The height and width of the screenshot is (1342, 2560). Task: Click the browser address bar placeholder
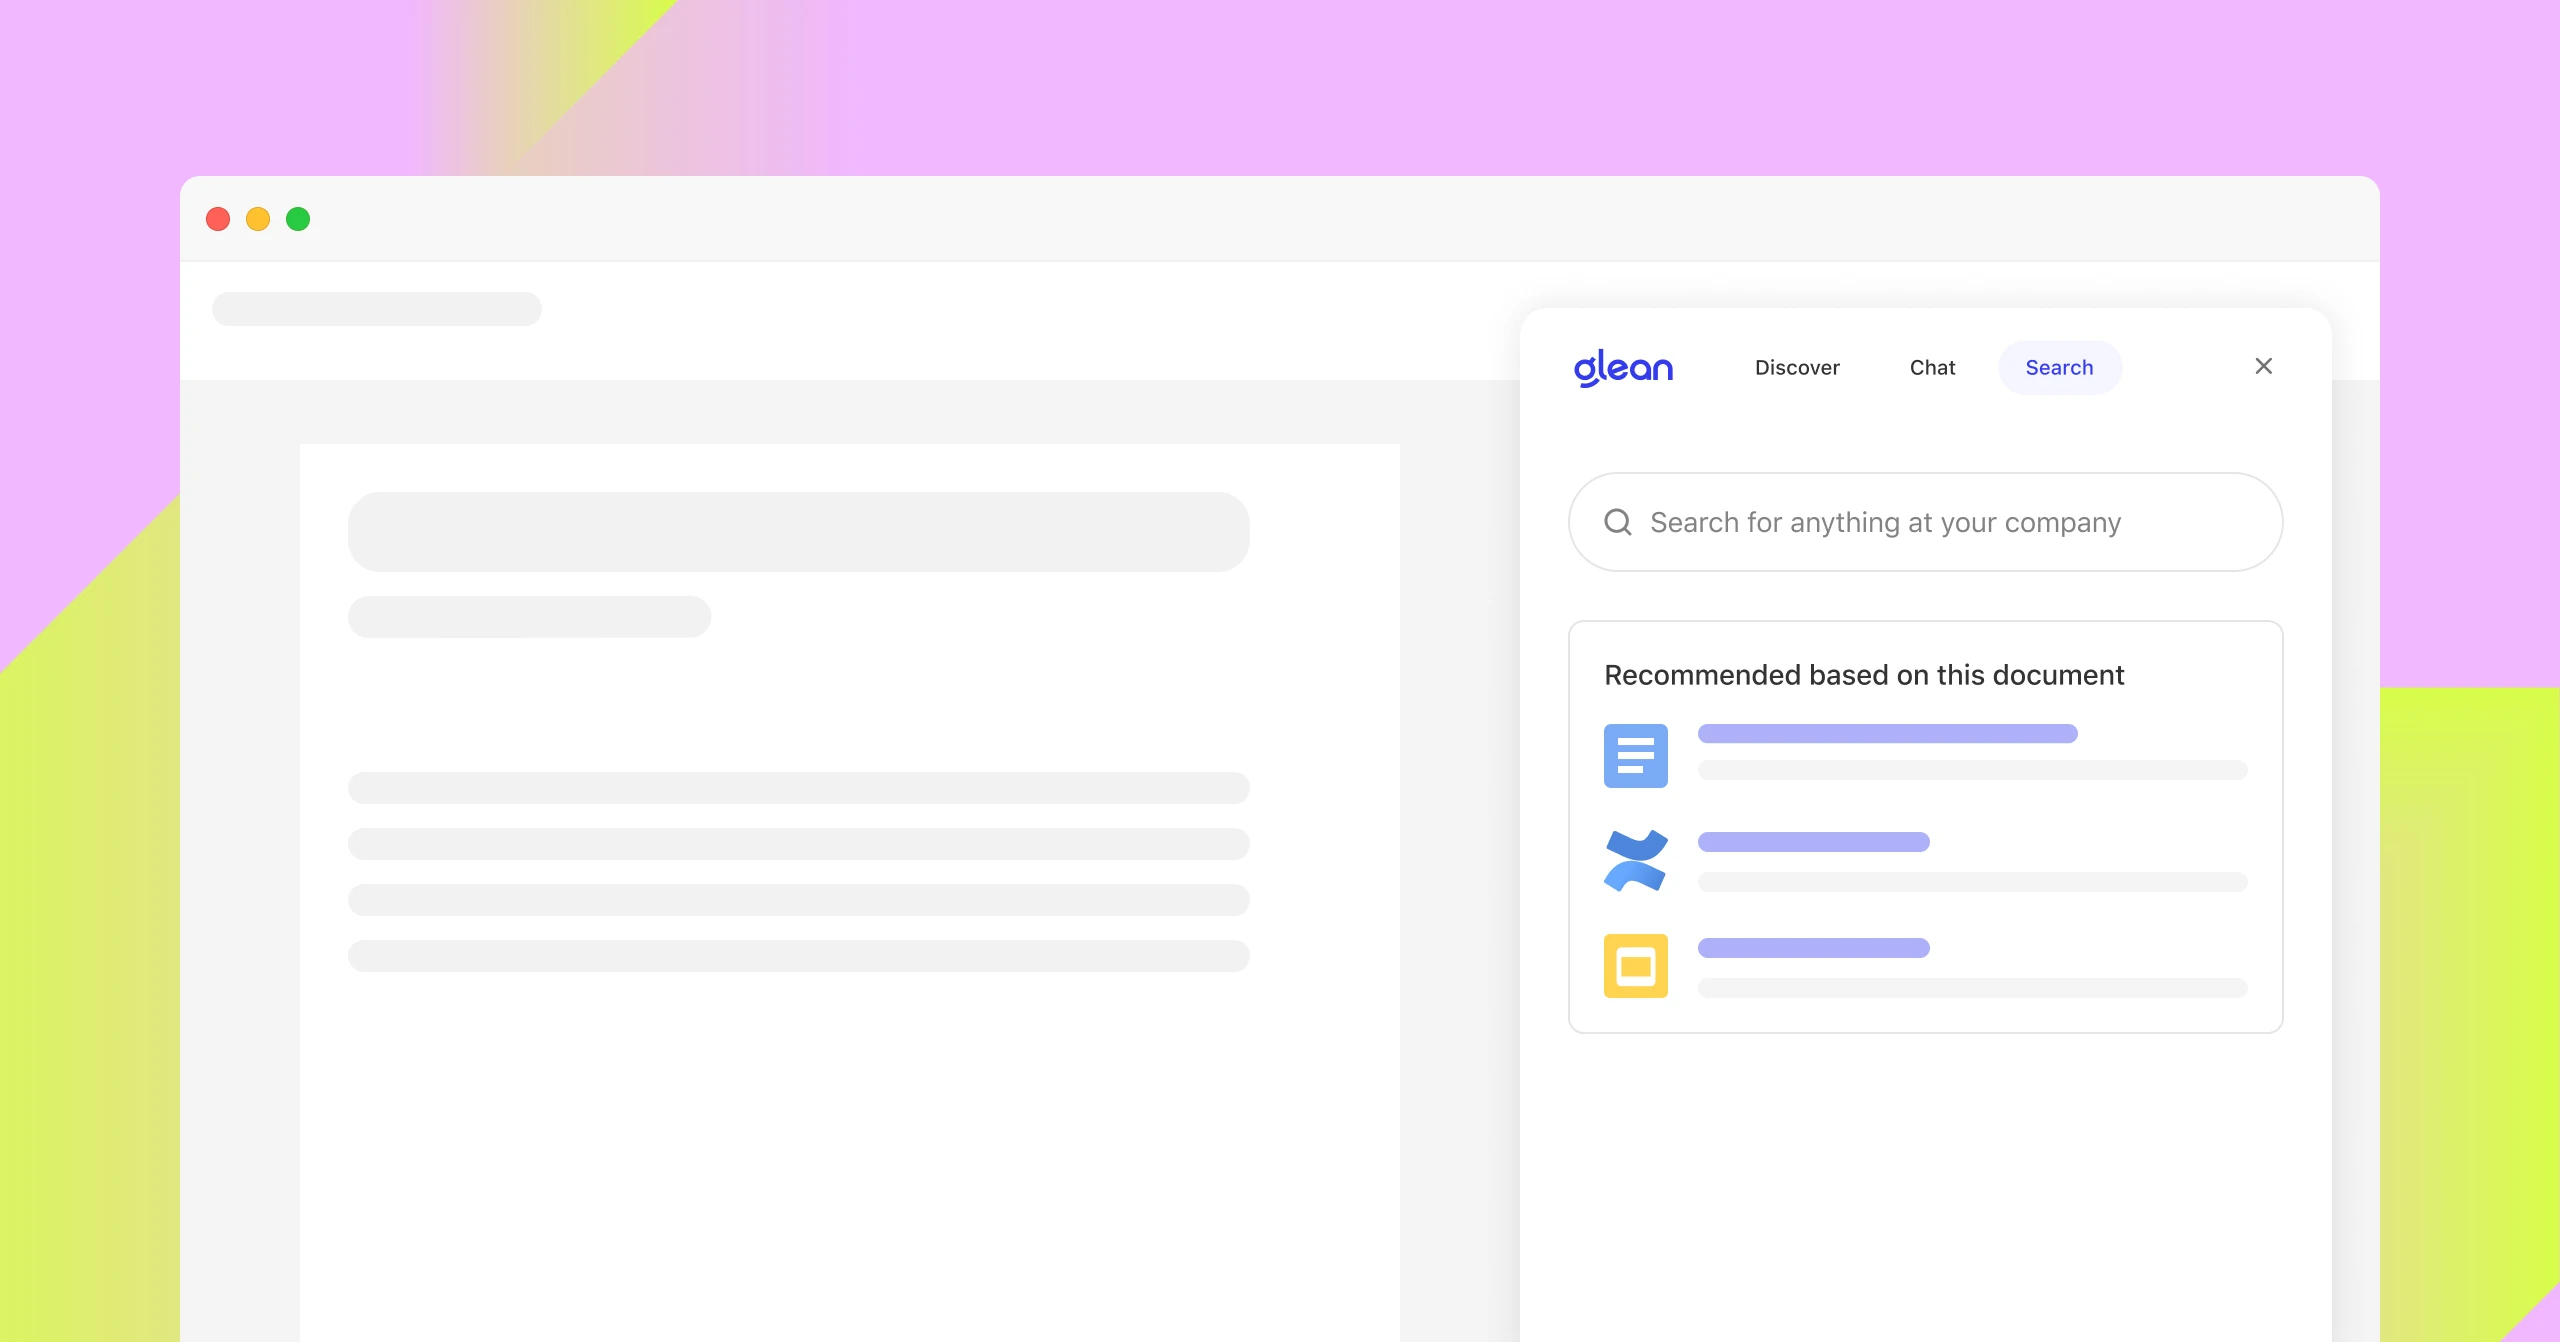377,309
